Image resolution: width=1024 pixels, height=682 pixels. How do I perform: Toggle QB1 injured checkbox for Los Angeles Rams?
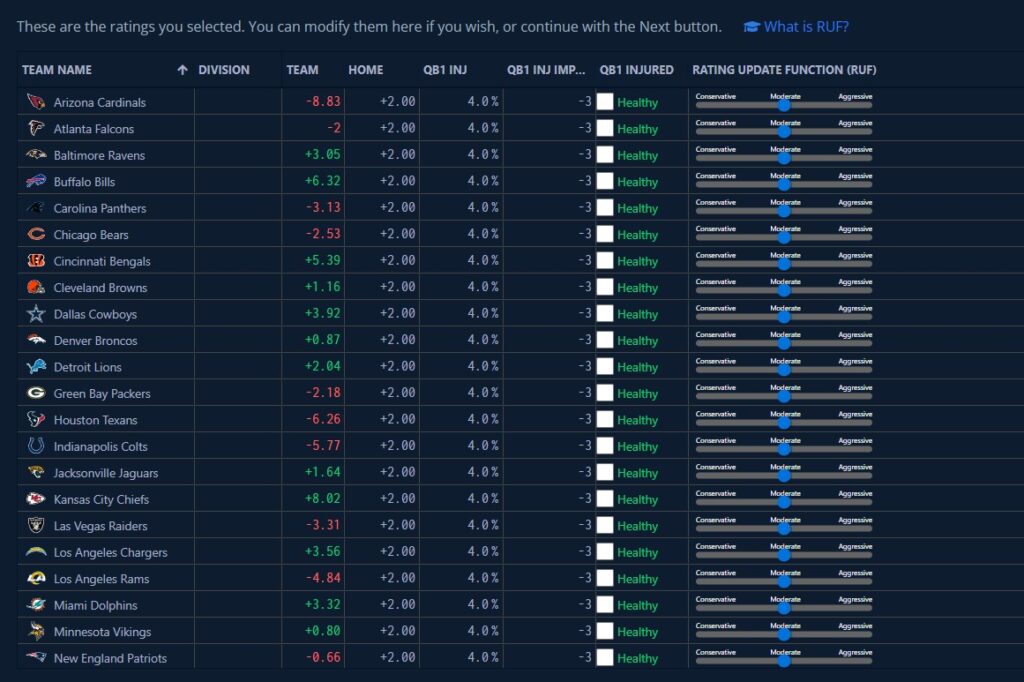pos(605,577)
